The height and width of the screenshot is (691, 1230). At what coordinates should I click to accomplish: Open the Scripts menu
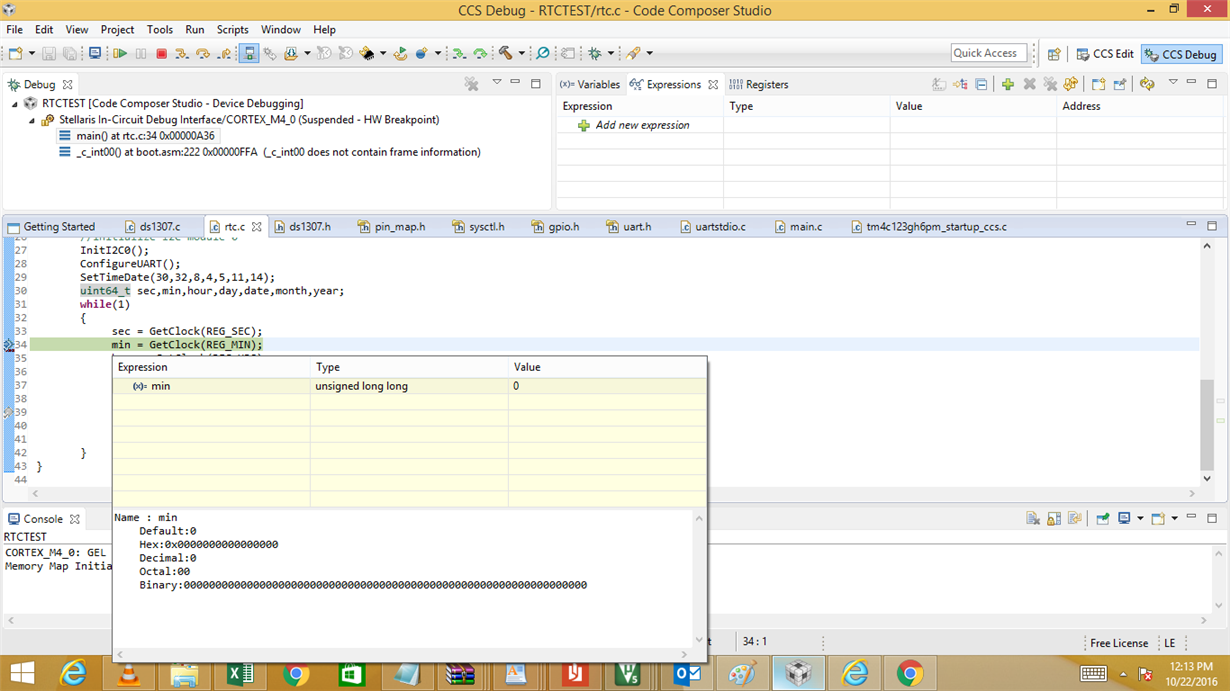point(232,30)
